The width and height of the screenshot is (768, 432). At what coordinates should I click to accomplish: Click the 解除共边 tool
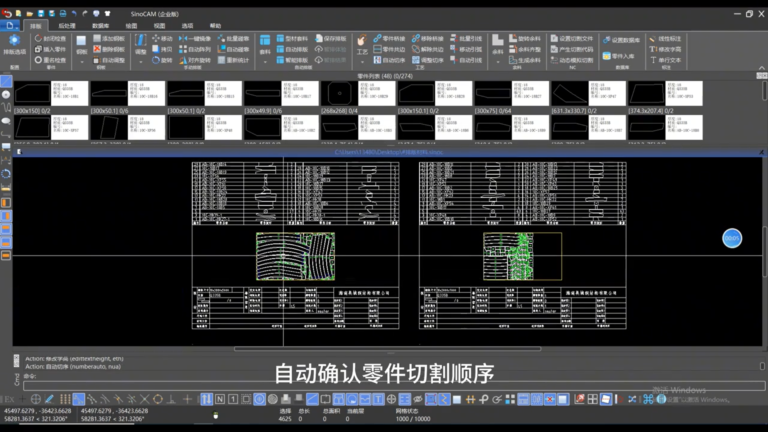coord(428,49)
